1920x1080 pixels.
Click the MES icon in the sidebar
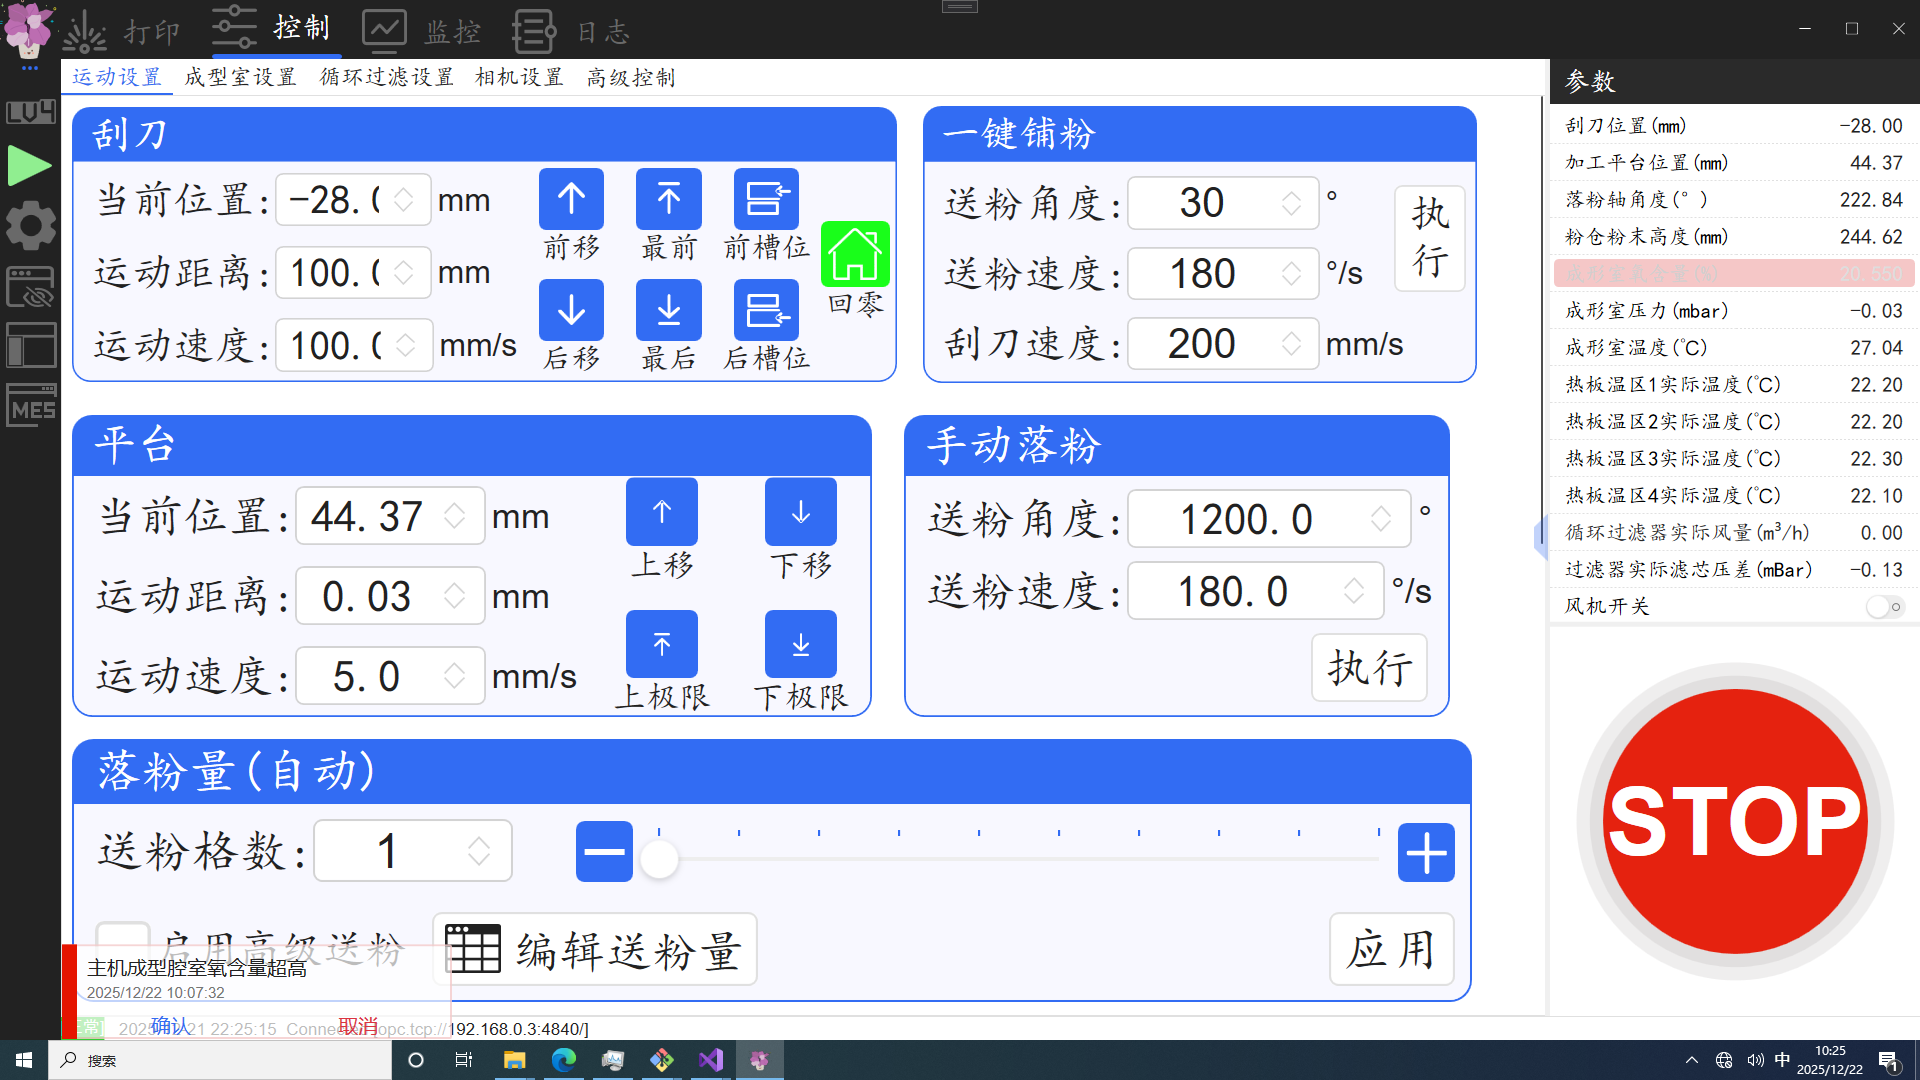click(x=31, y=407)
